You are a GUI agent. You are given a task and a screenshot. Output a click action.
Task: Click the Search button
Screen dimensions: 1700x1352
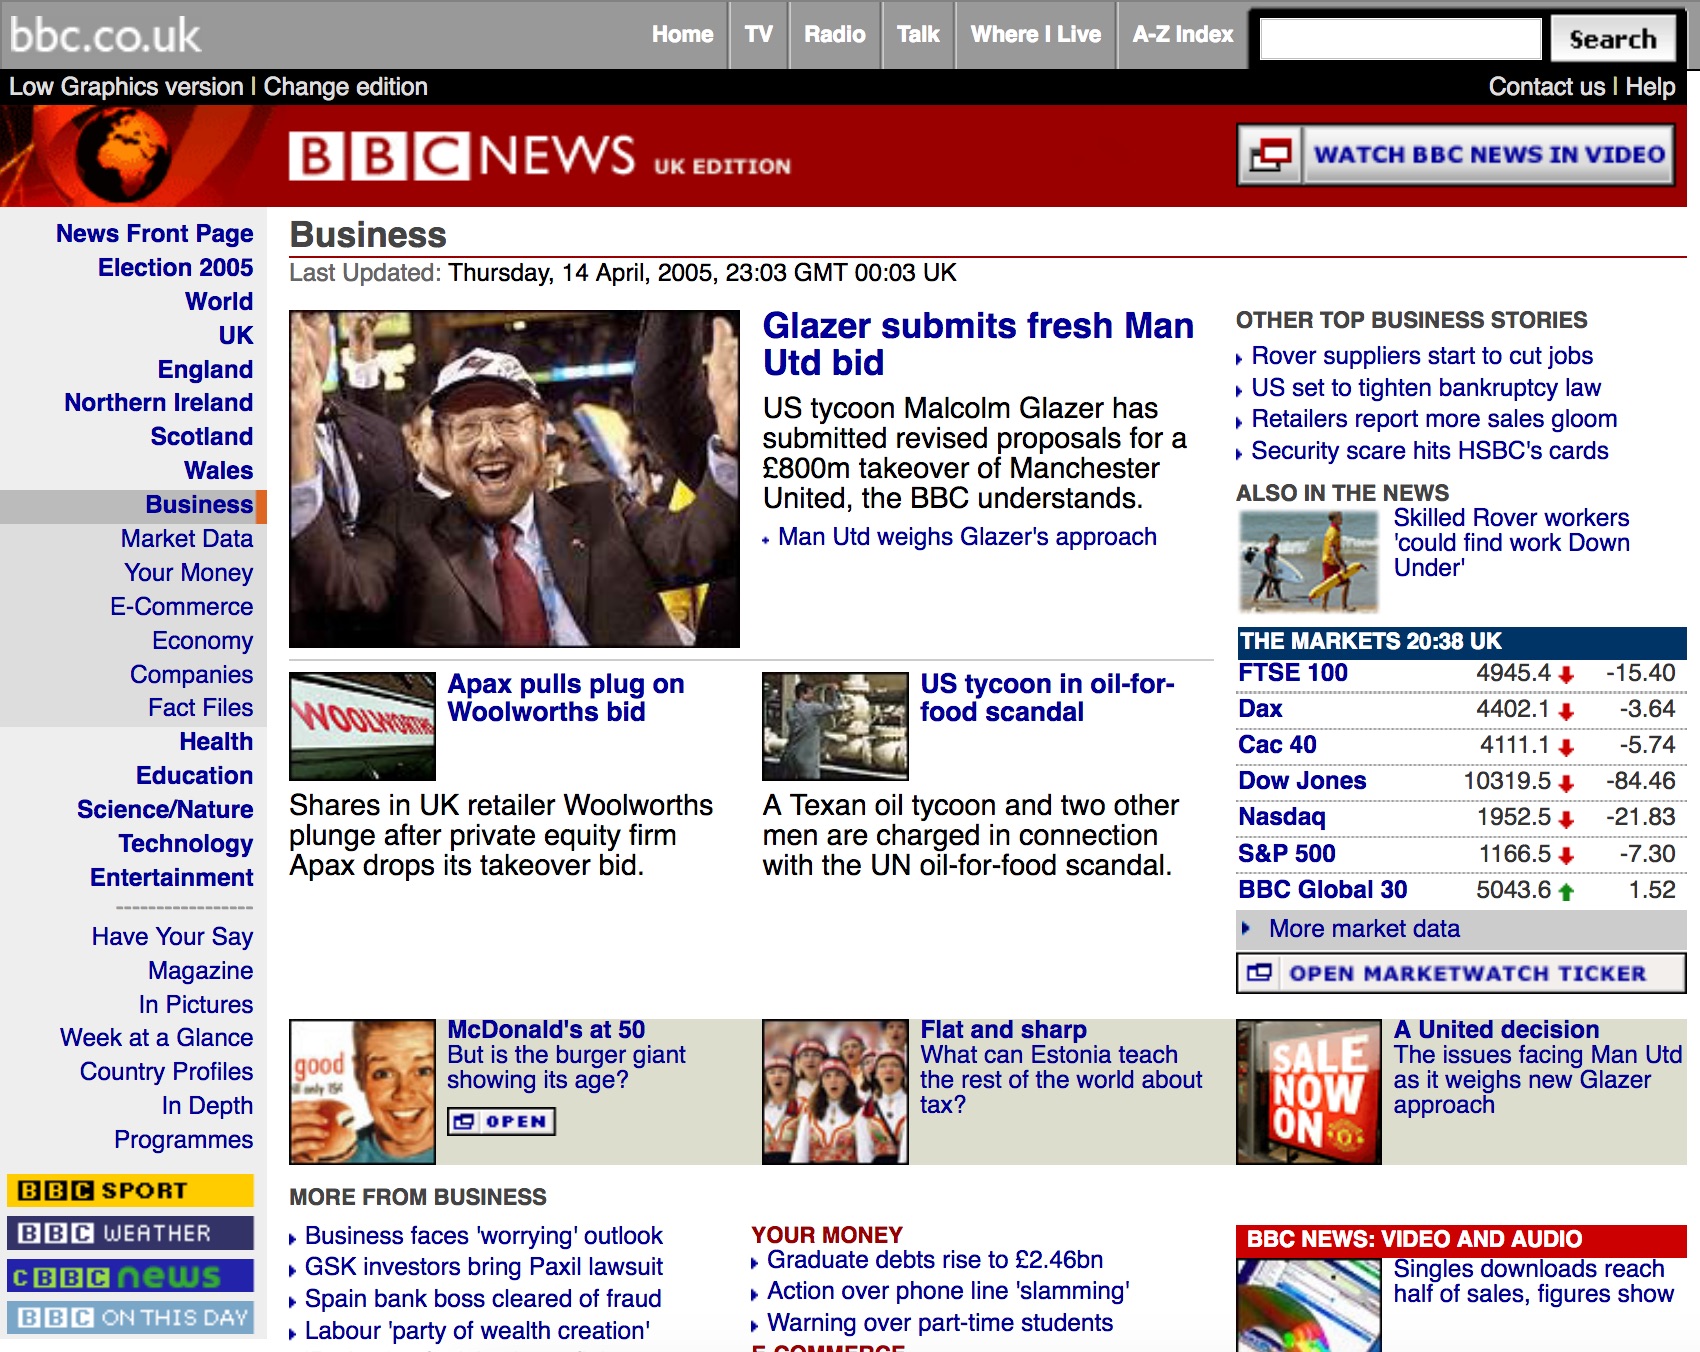(1612, 39)
